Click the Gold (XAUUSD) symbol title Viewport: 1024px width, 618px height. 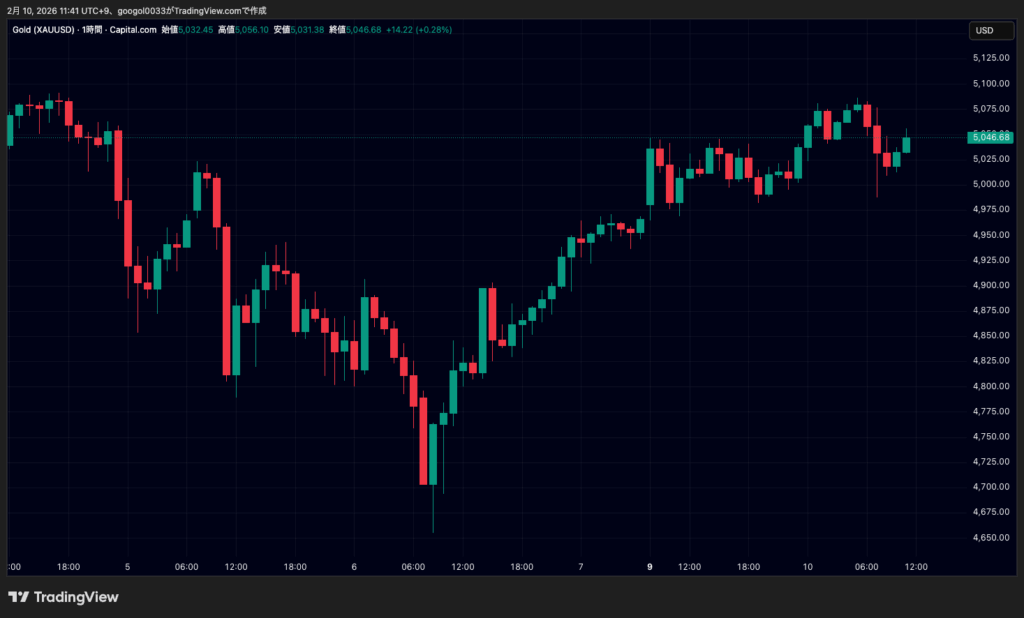42,30
